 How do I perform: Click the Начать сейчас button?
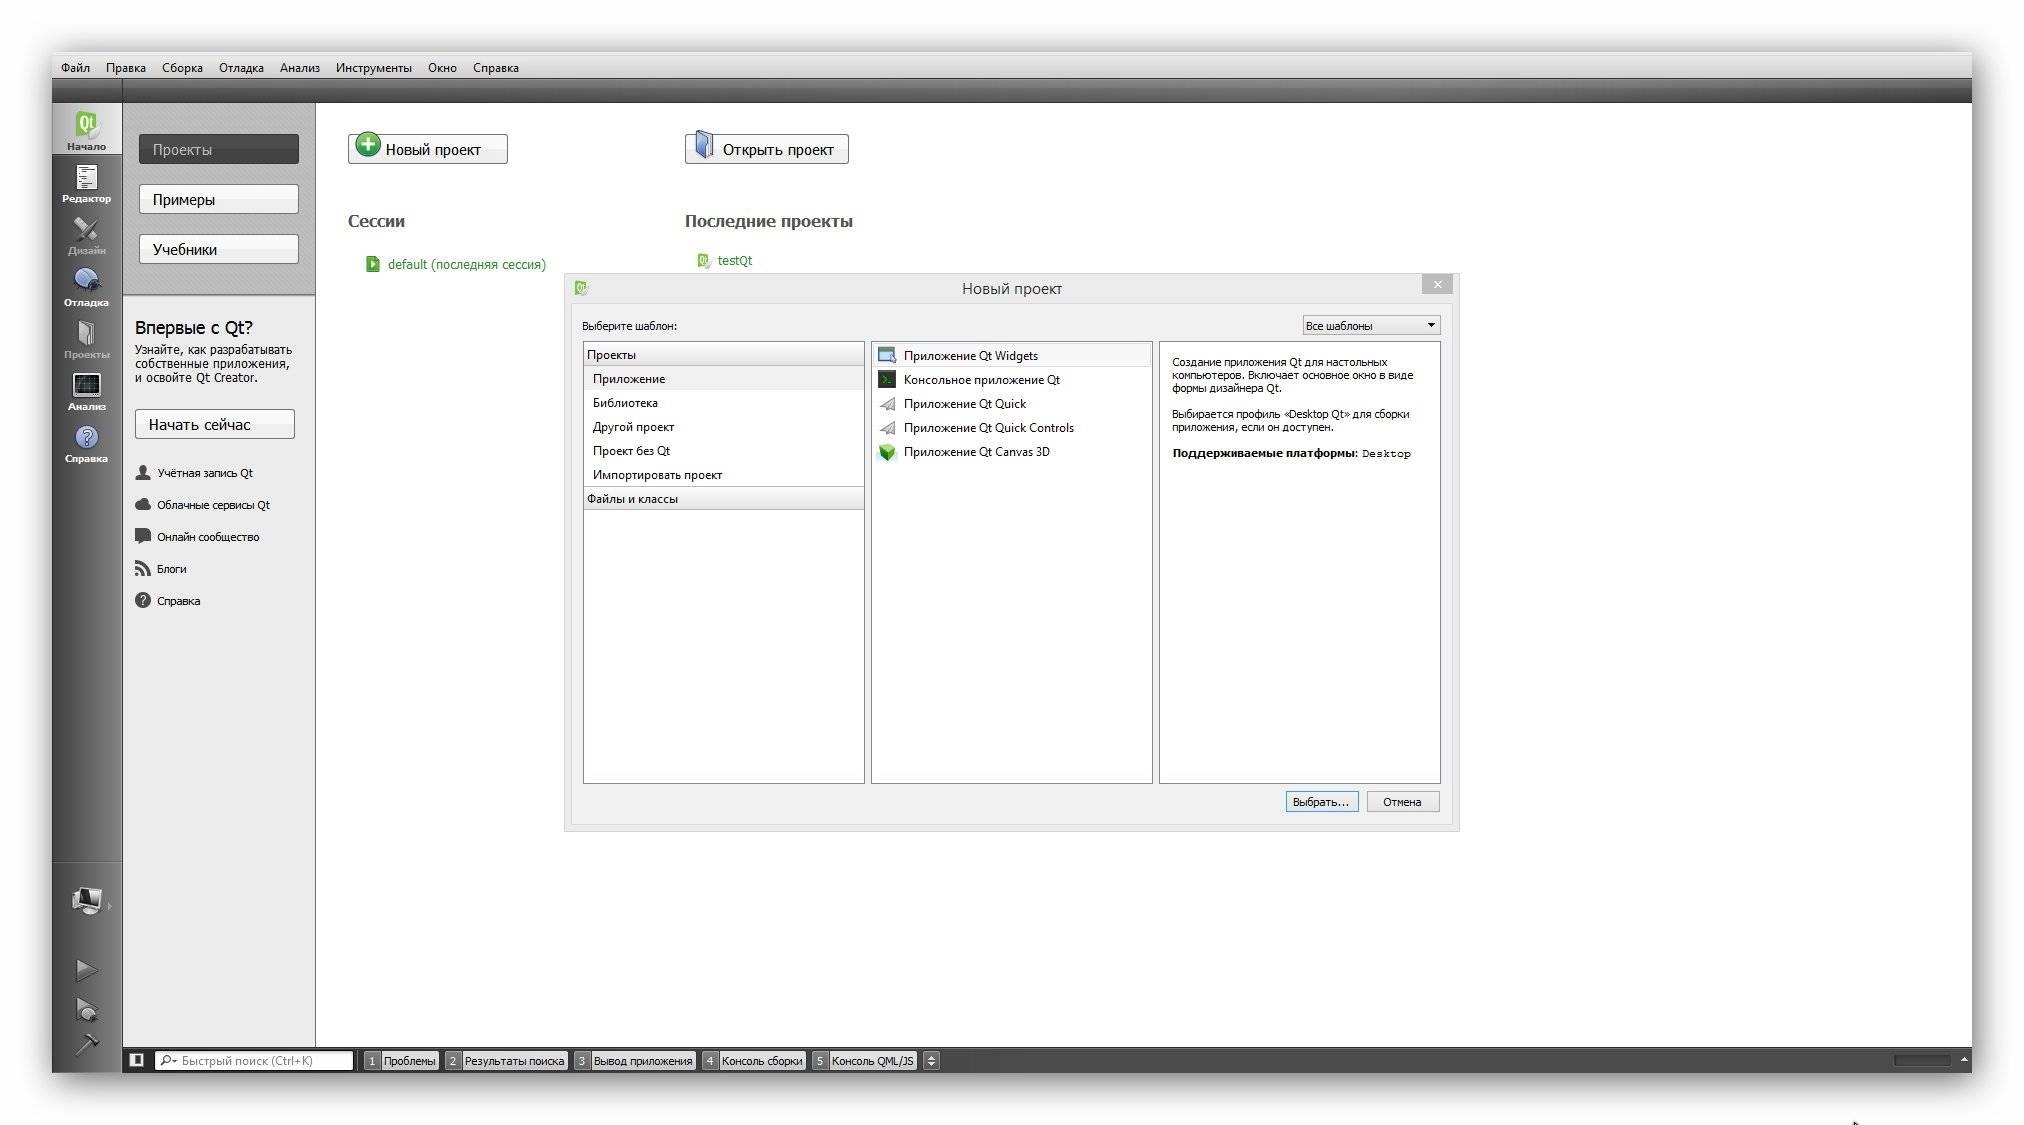point(215,424)
